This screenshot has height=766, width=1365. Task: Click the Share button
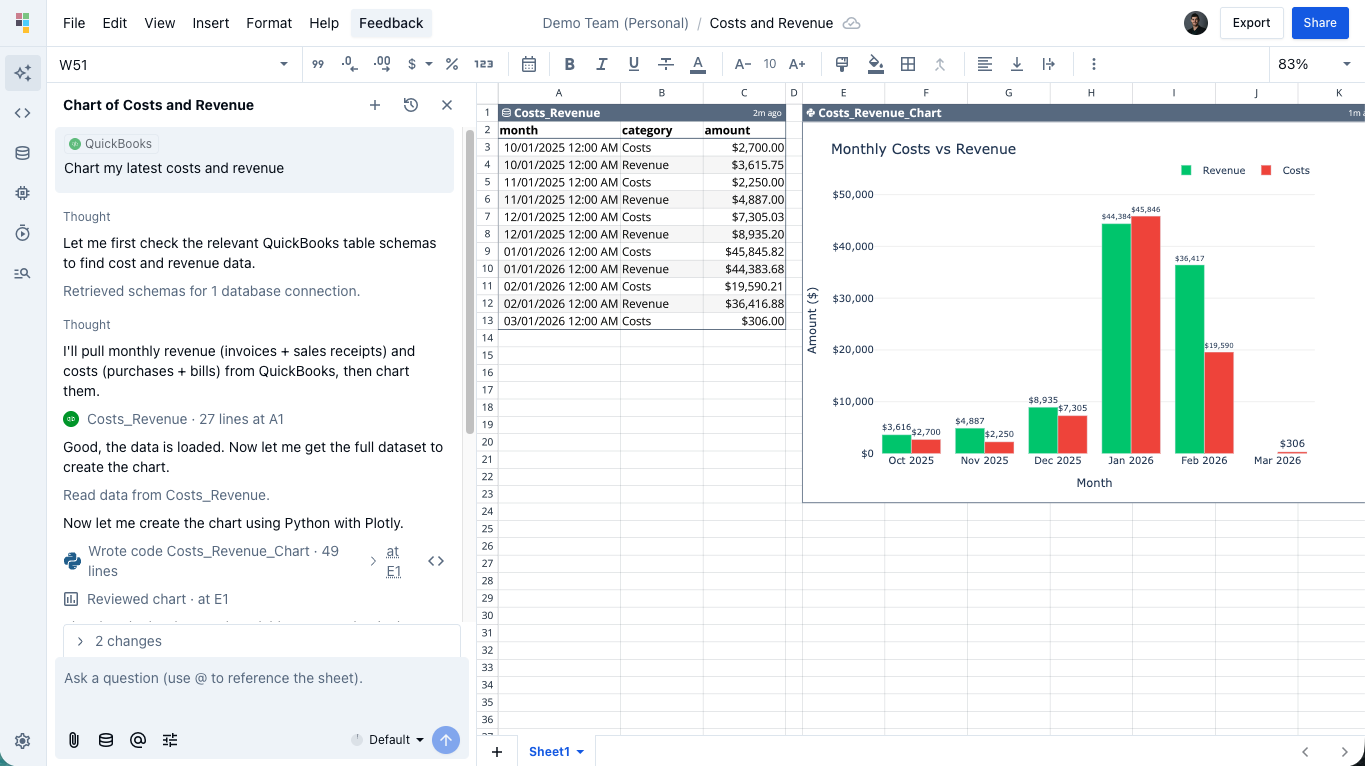pos(1319,22)
